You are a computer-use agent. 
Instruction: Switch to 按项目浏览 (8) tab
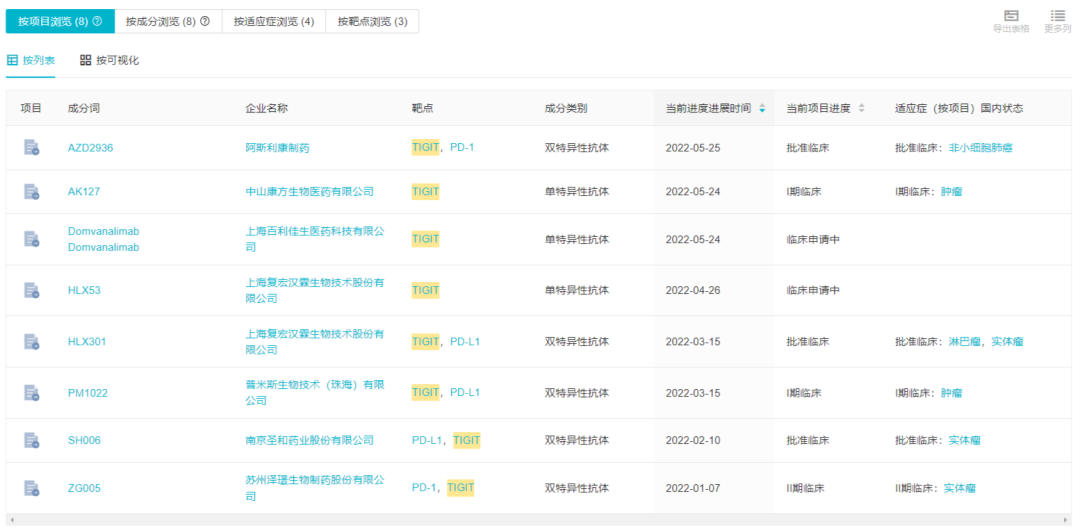pyautogui.click(x=60, y=21)
